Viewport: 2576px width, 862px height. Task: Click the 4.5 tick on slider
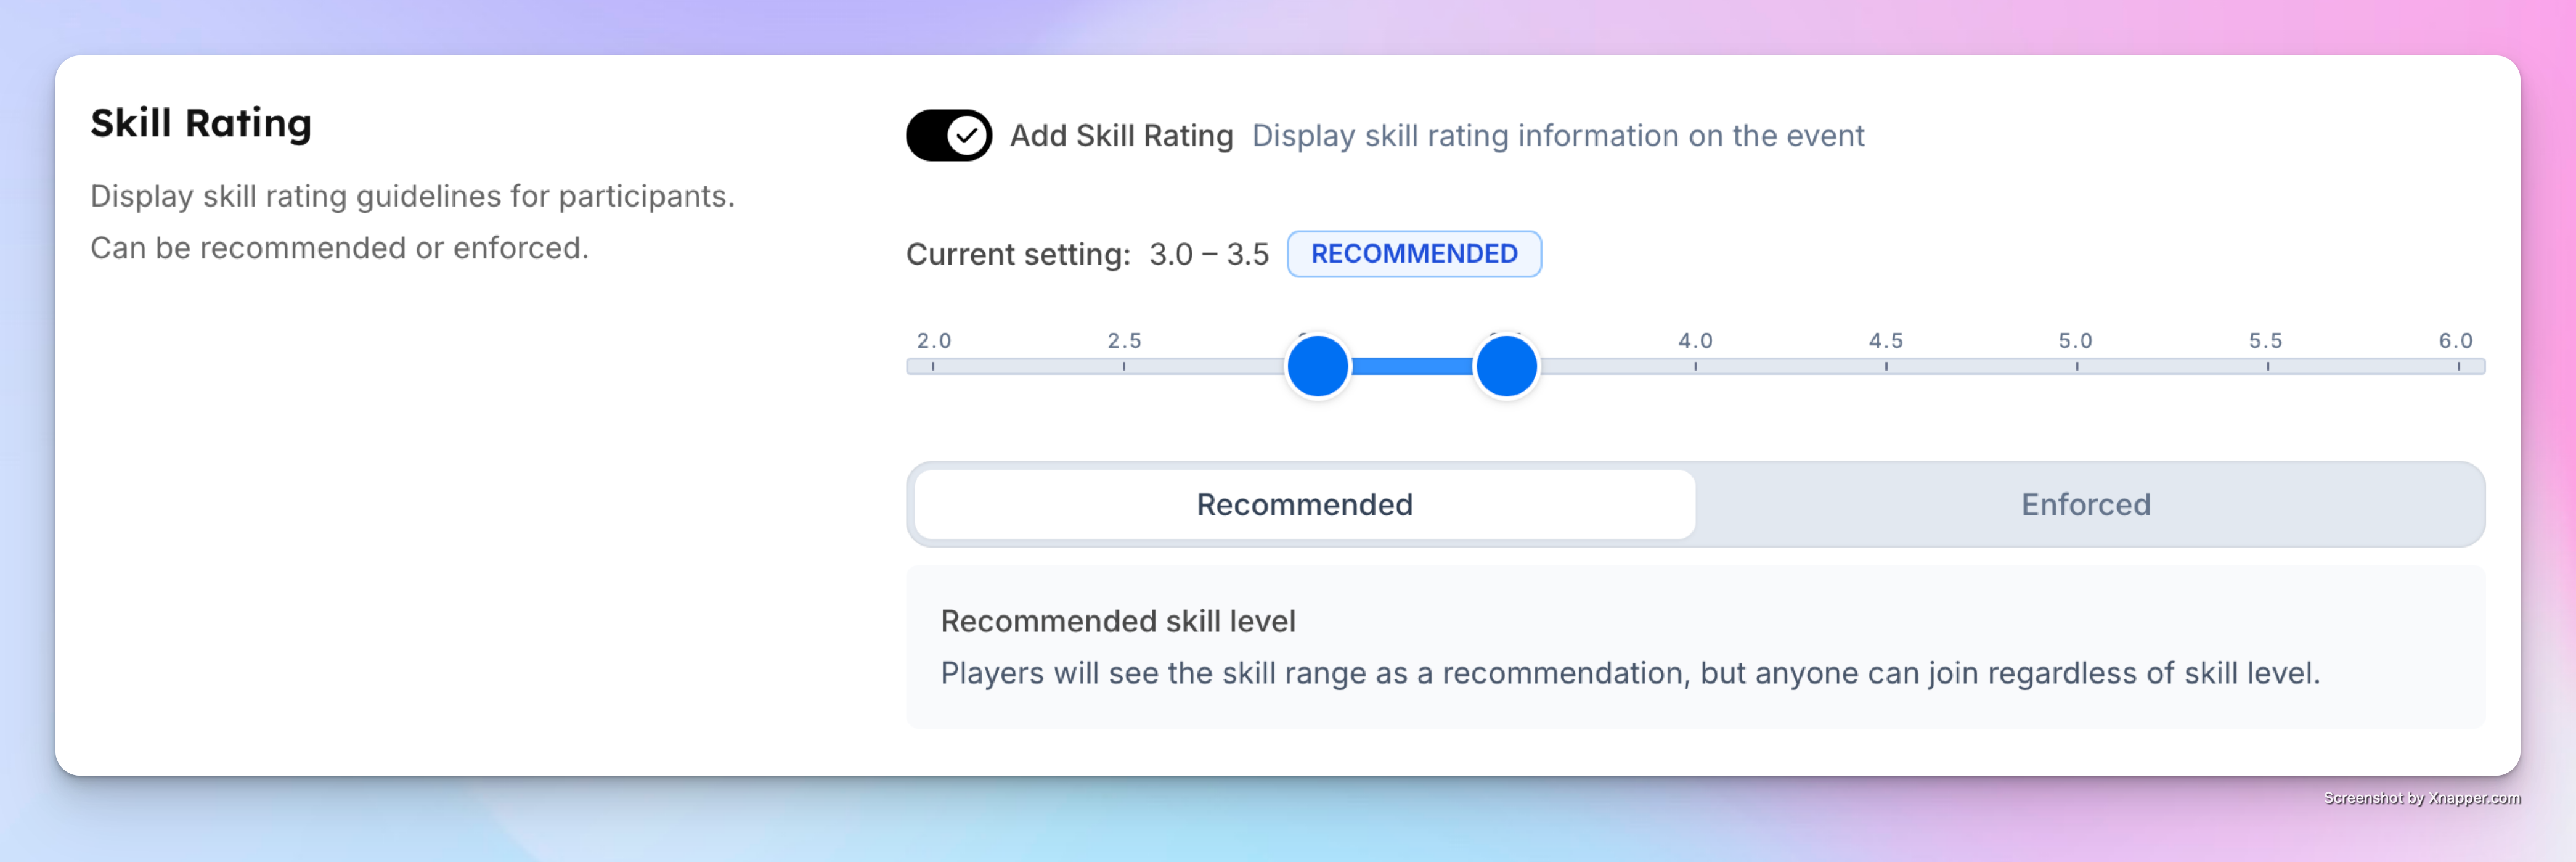point(1886,366)
